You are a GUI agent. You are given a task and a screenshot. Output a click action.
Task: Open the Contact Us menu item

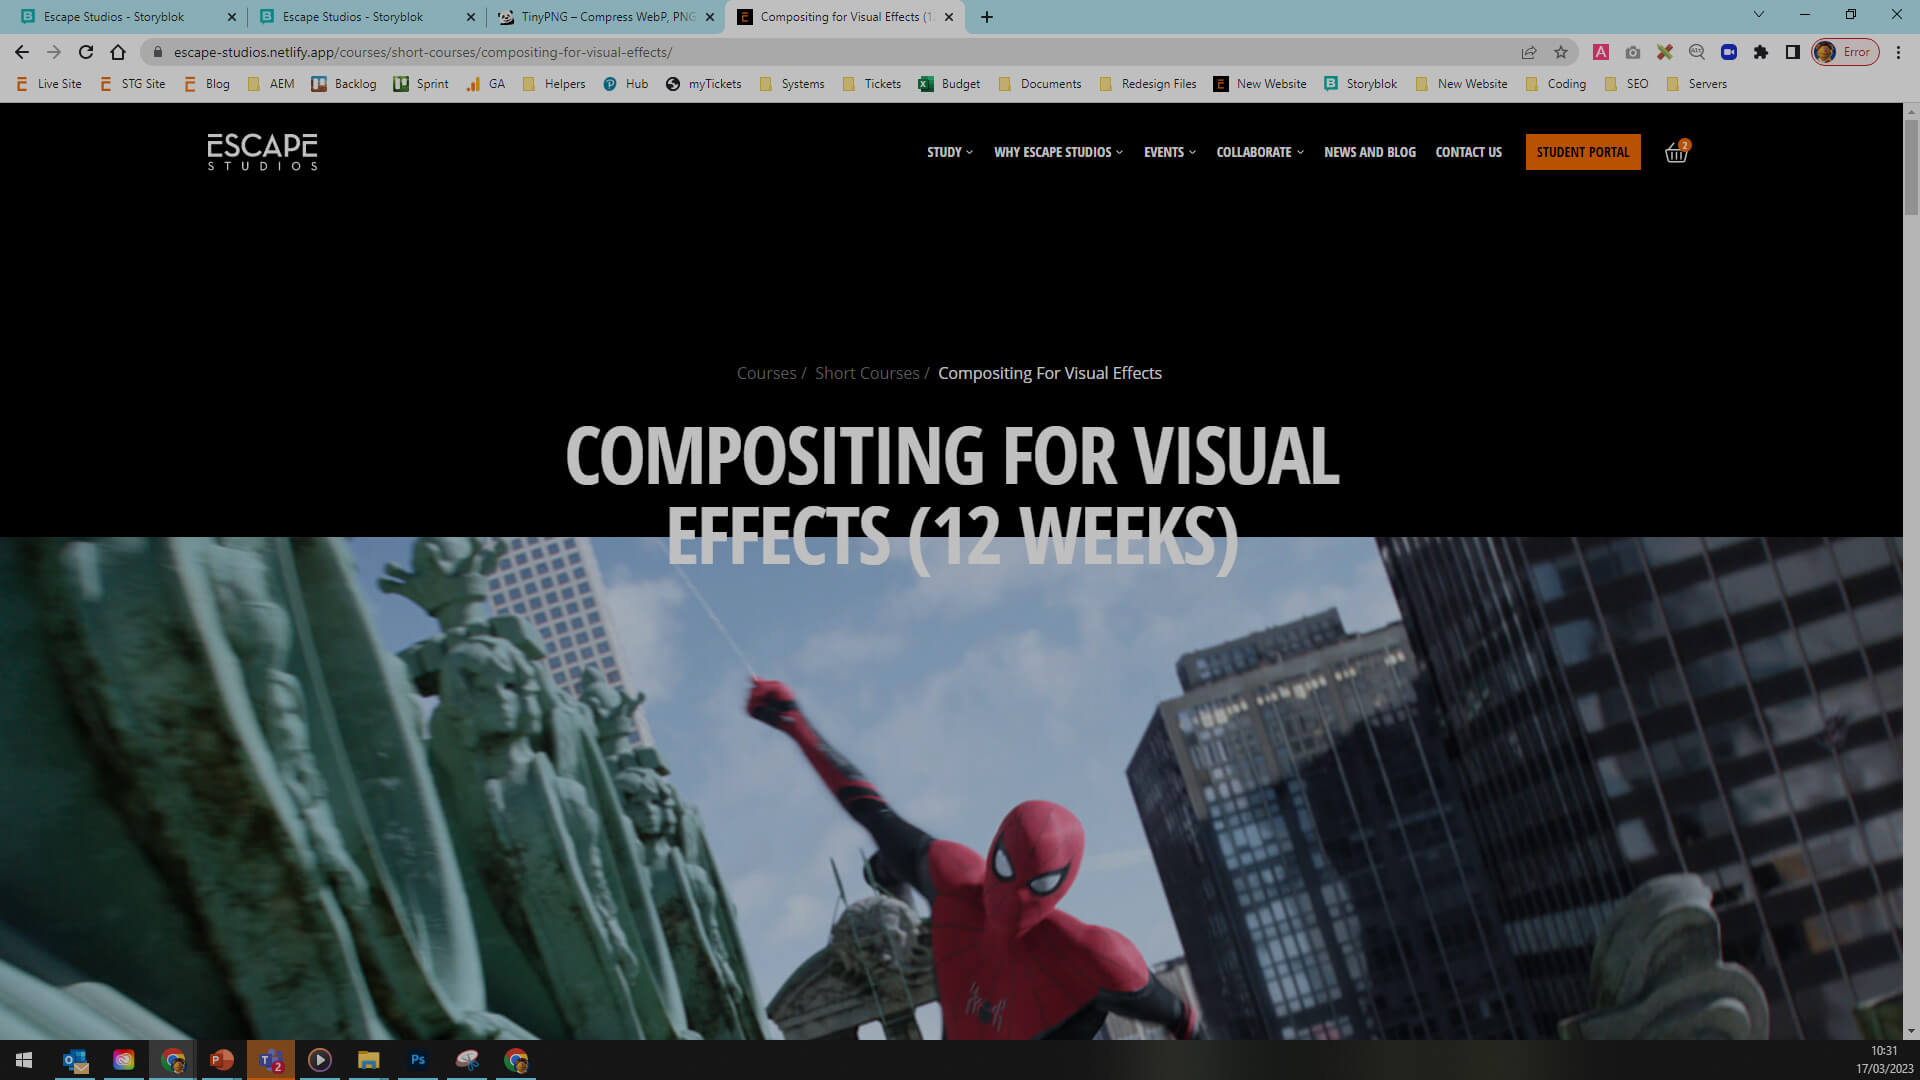click(x=1468, y=152)
